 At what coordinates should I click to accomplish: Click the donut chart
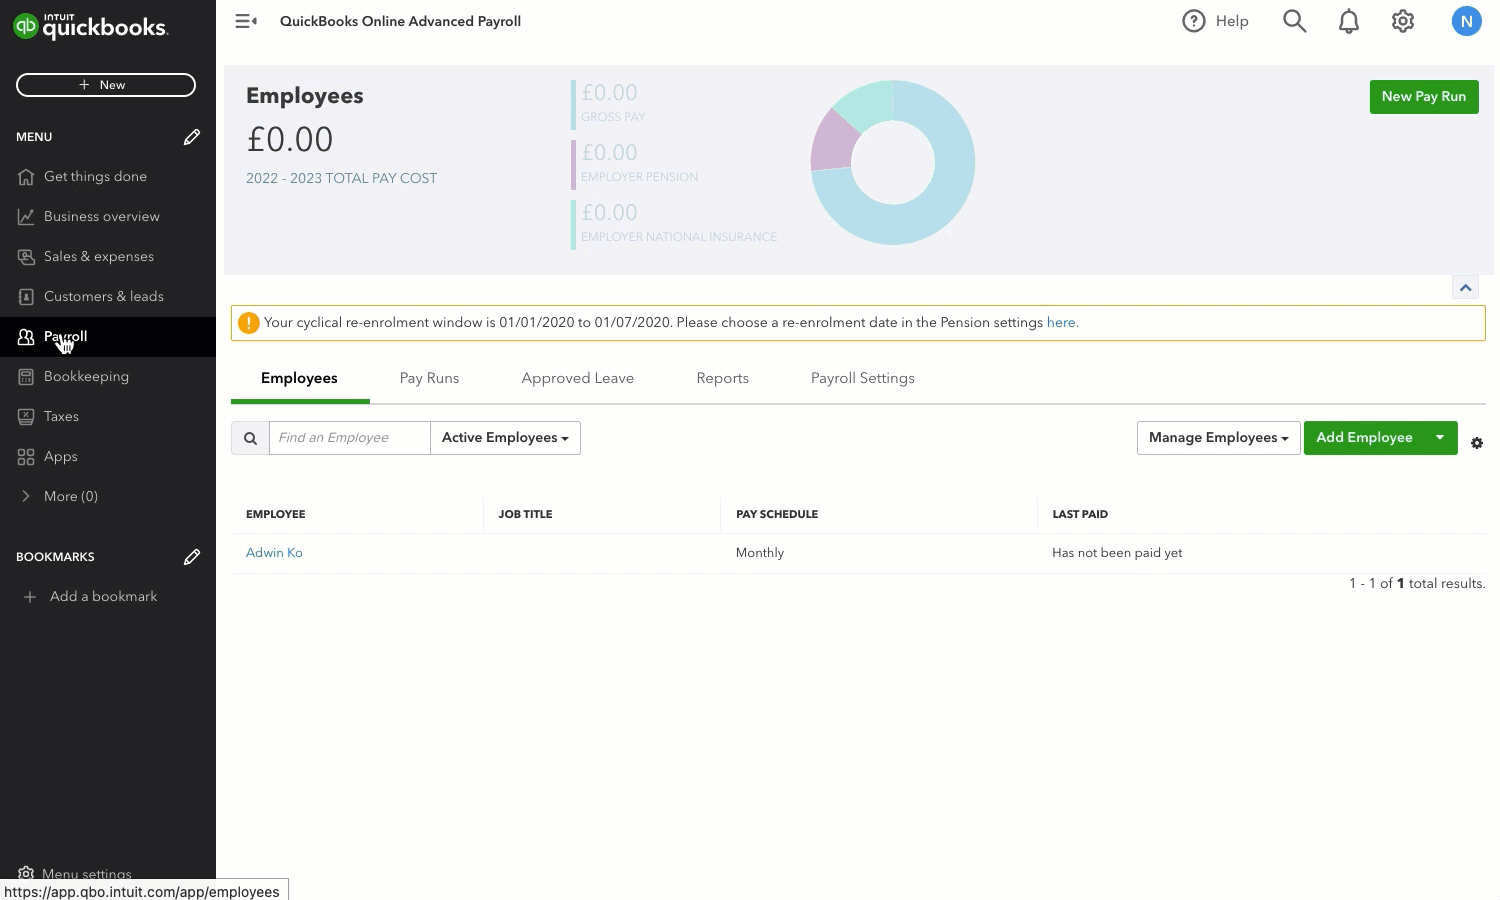pos(893,162)
